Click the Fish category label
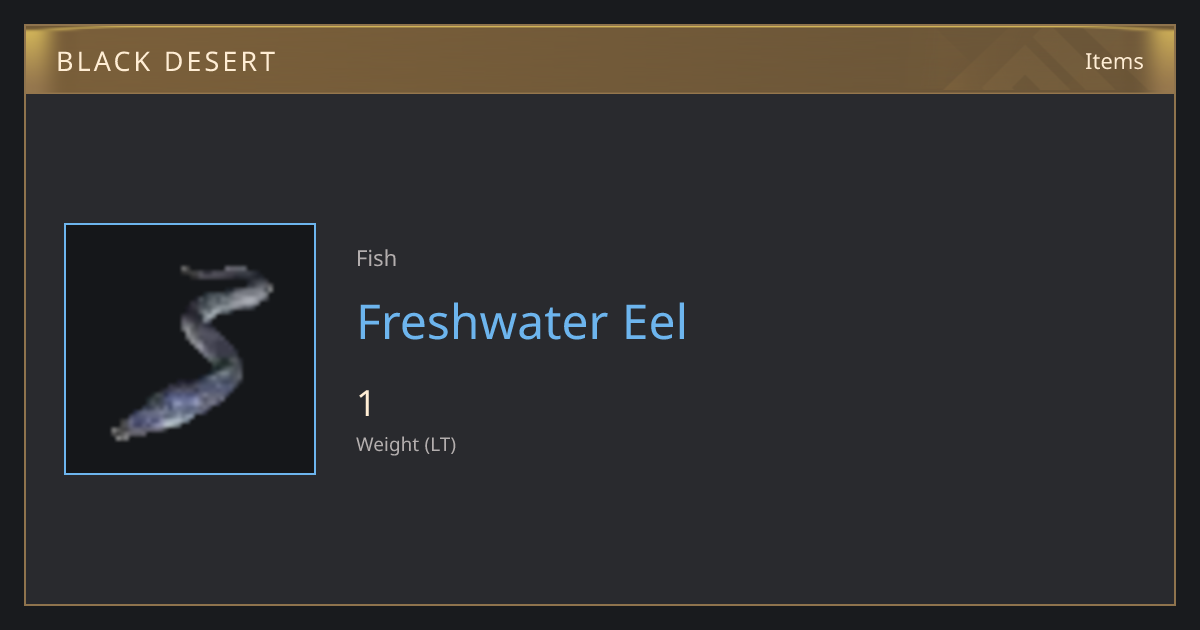This screenshot has width=1200, height=630. pos(376,258)
